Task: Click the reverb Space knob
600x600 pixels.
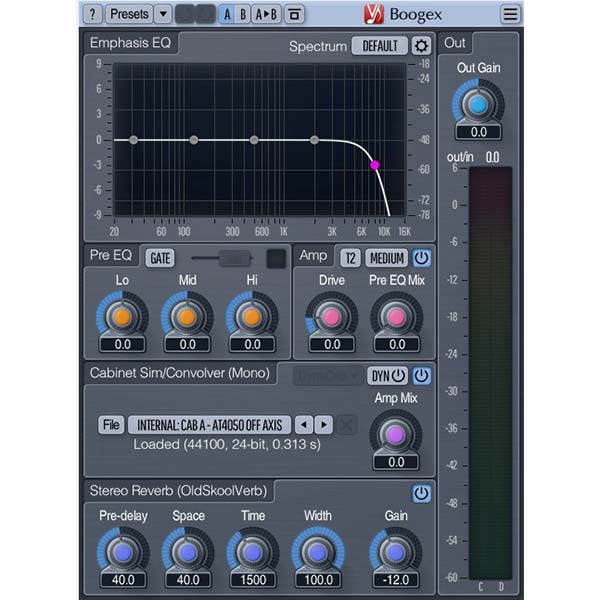Action: (188, 553)
